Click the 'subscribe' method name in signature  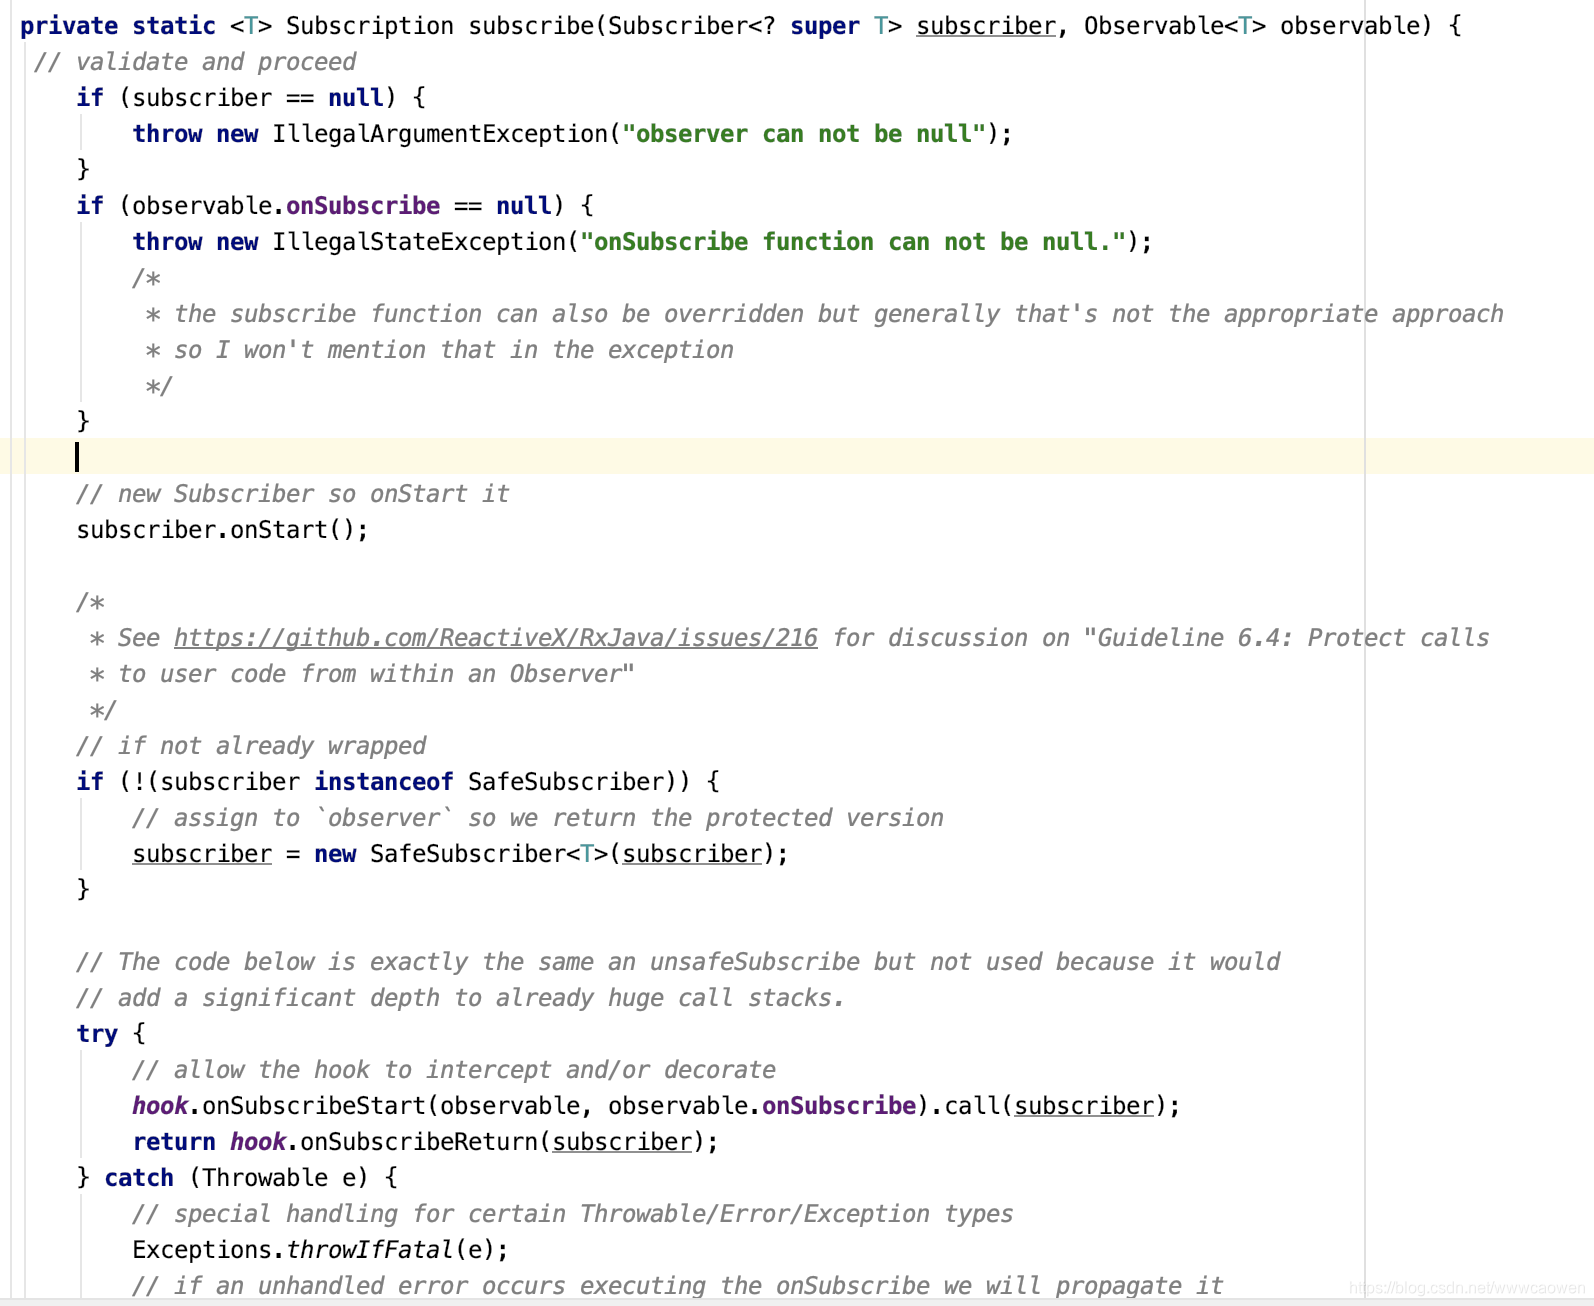[531, 26]
